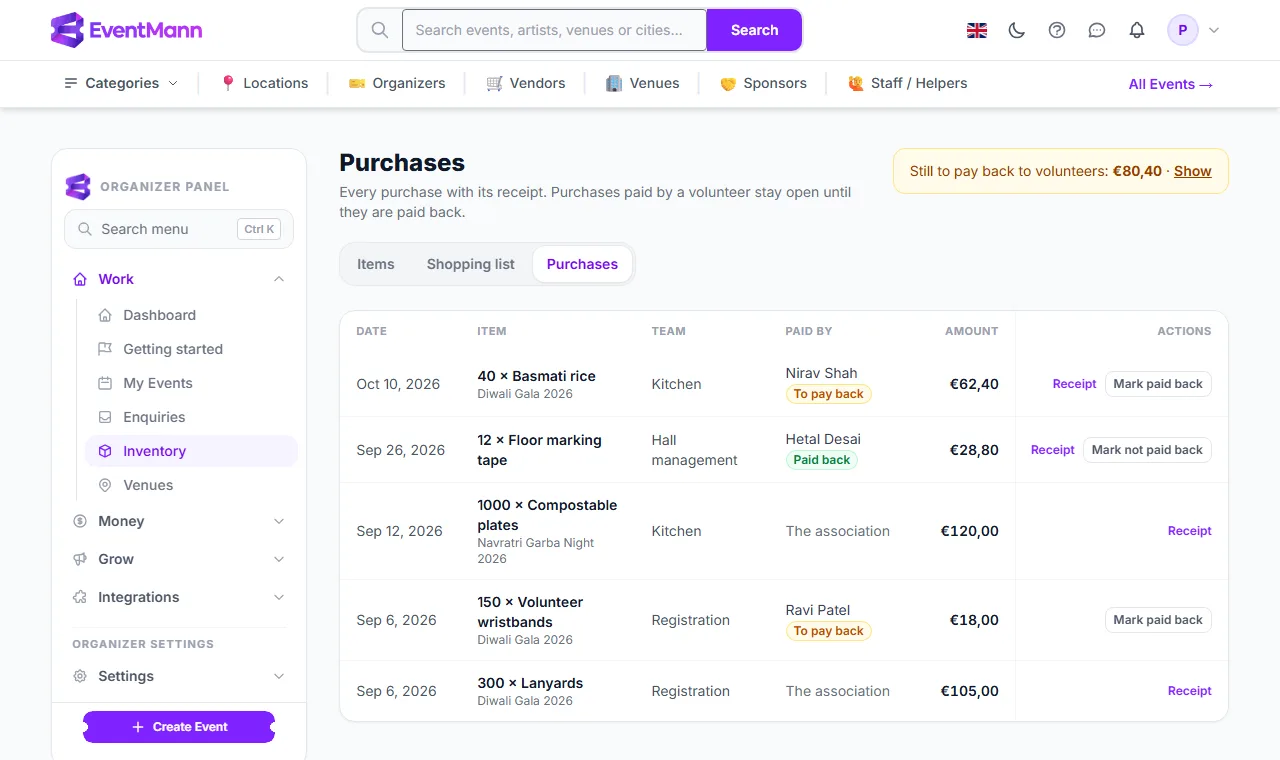This screenshot has height=760, width=1280.
Task: Select the Purchases tab
Action: pyautogui.click(x=582, y=264)
